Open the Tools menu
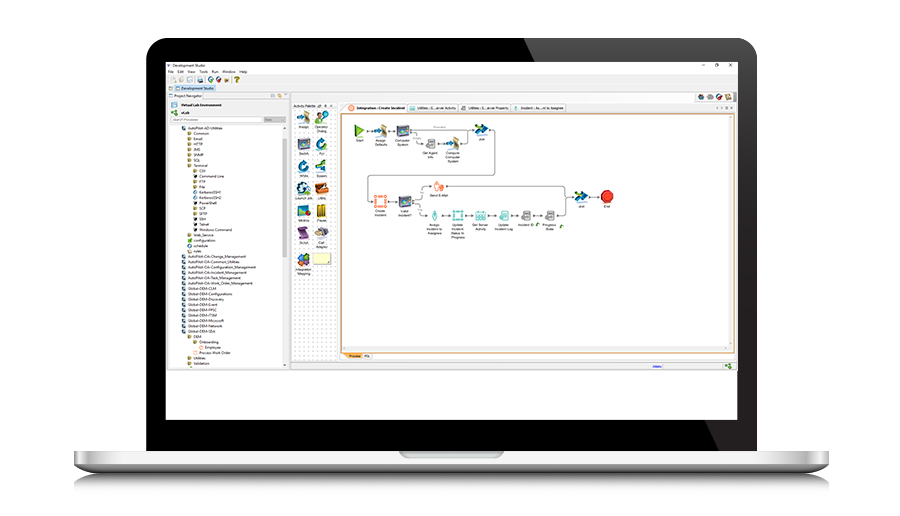This screenshot has width=900, height=516. point(203,72)
